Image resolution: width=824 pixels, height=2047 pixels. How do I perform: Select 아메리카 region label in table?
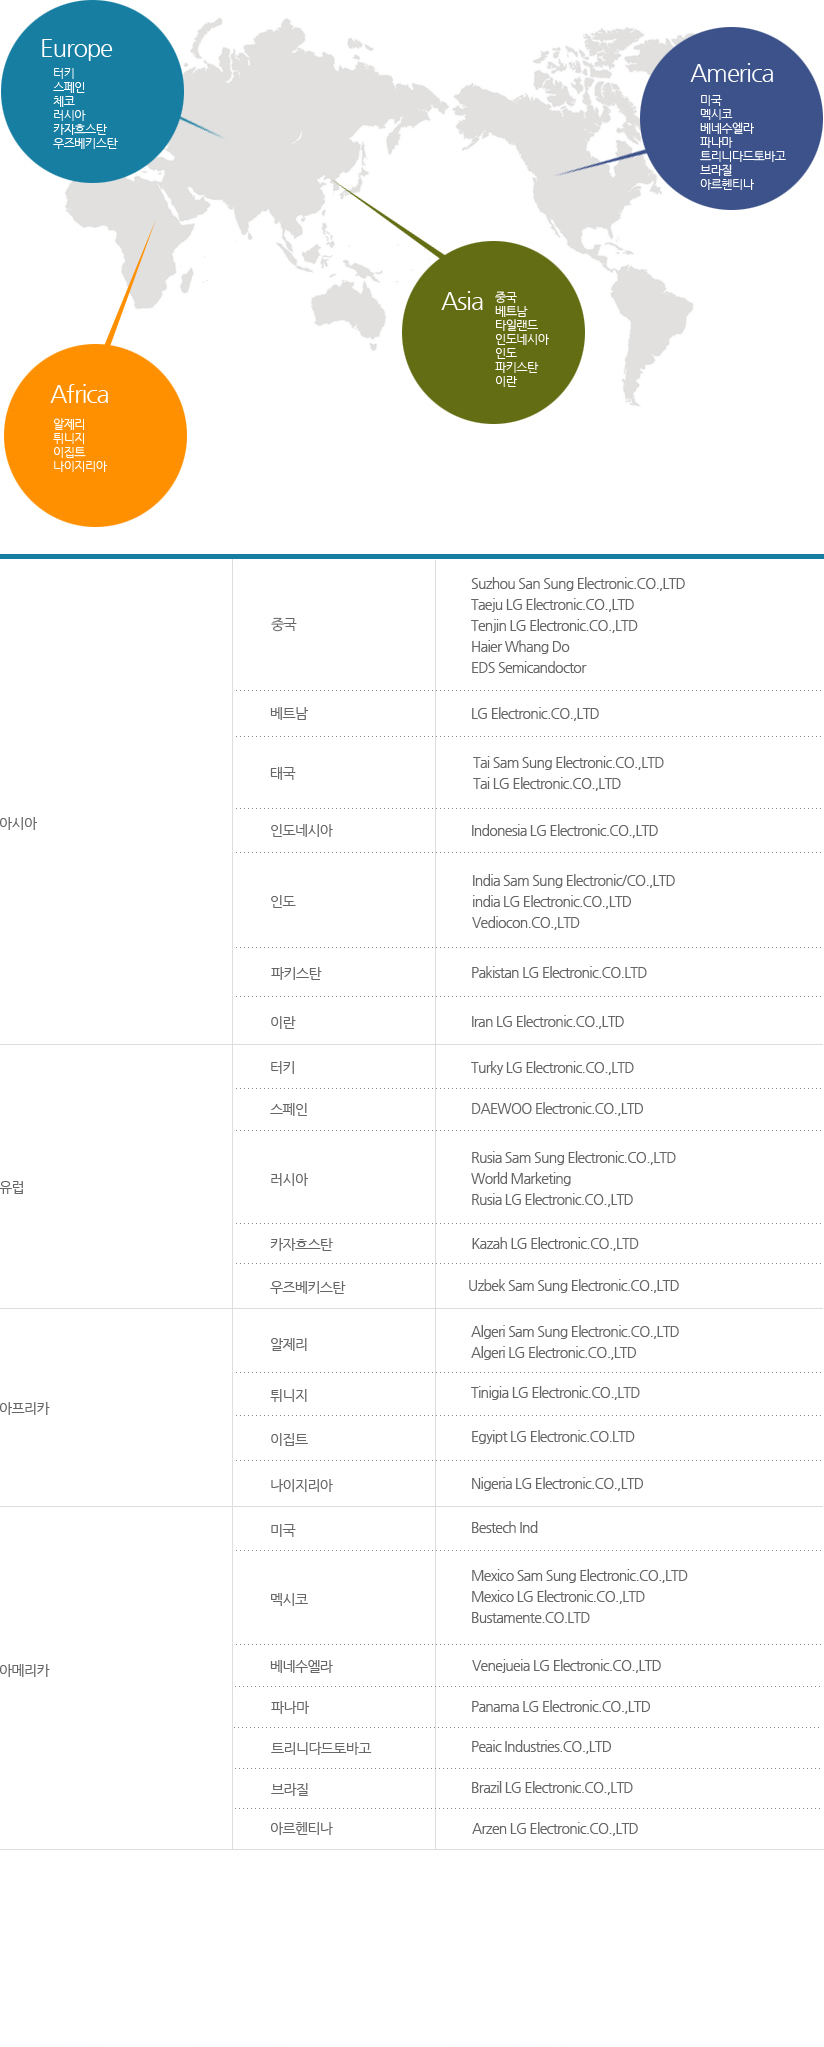click(x=24, y=1670)
